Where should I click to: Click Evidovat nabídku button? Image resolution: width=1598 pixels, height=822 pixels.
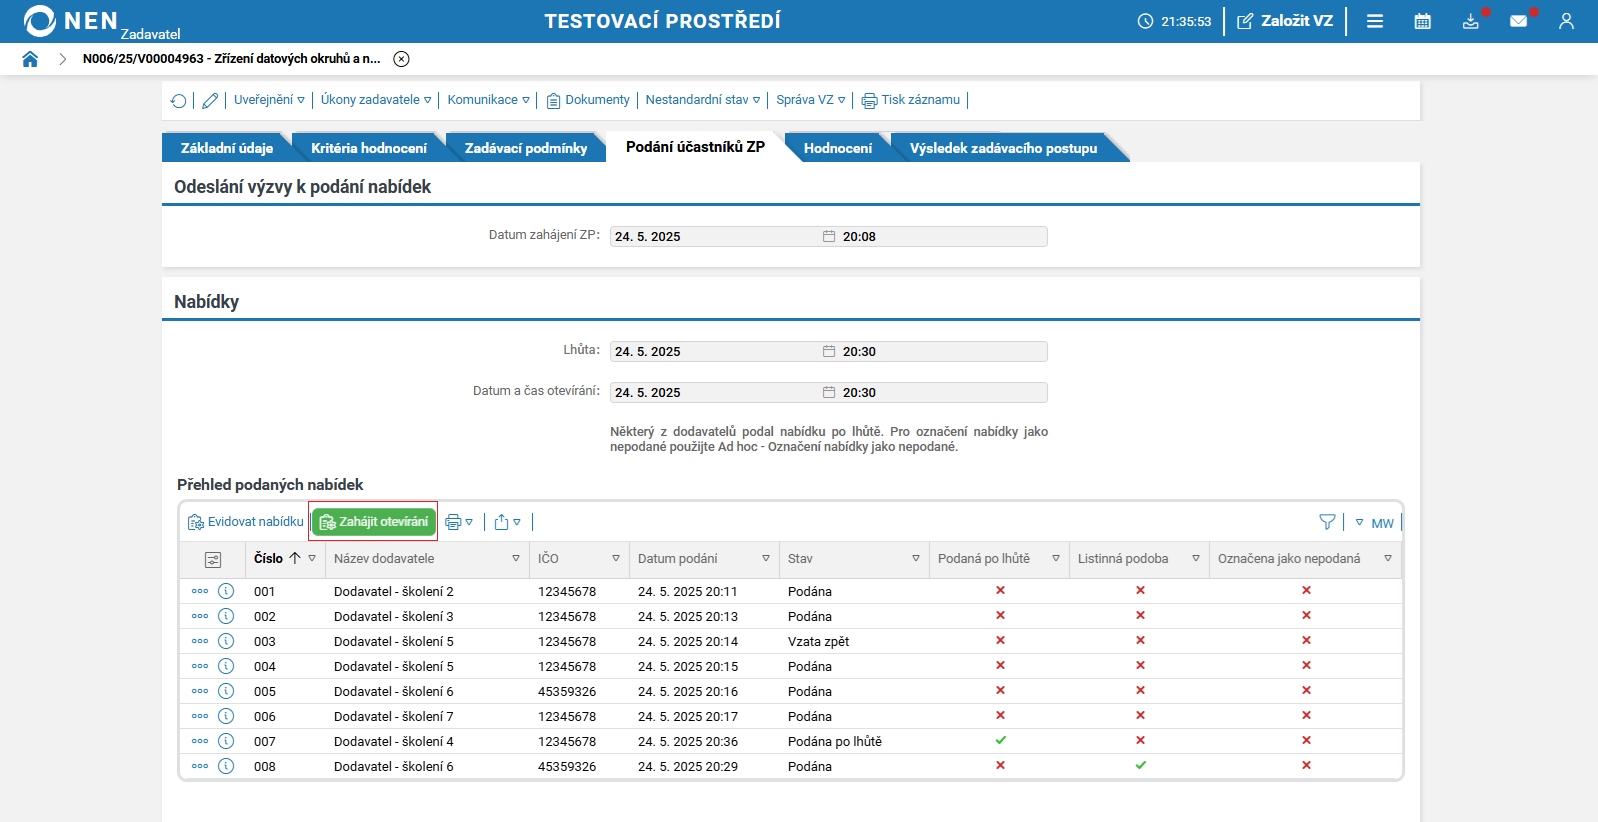tap(246, 522)
